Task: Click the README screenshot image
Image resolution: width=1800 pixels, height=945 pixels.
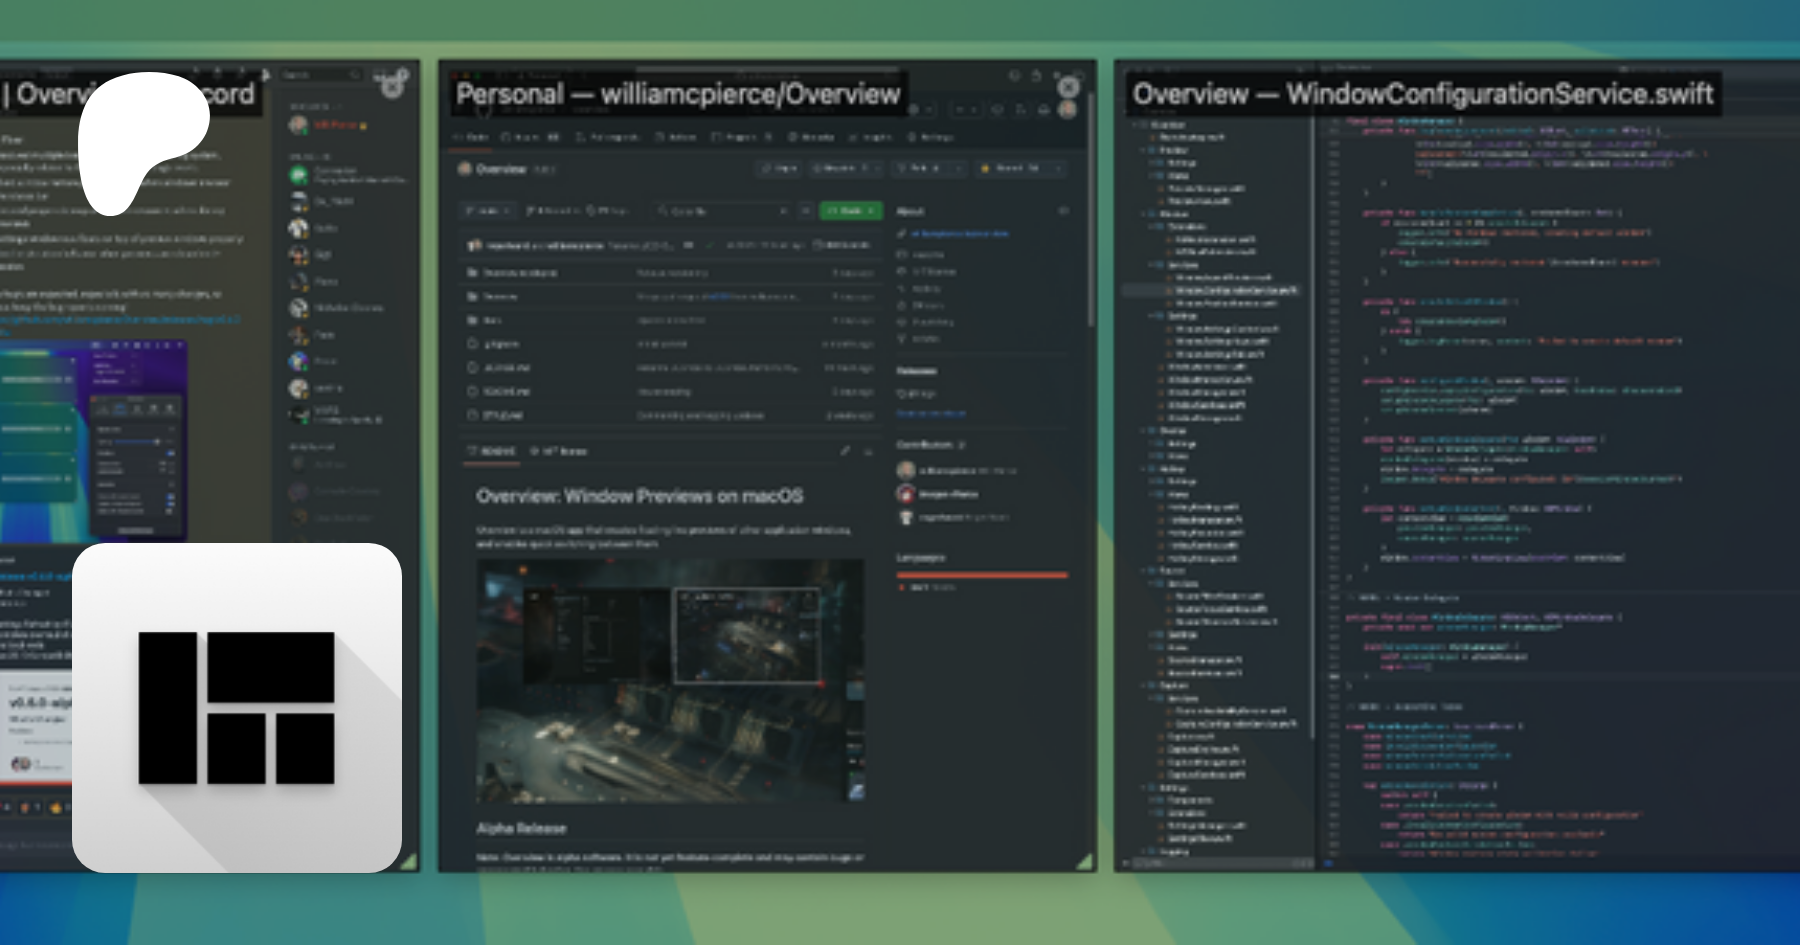Action: coord(670,680)
